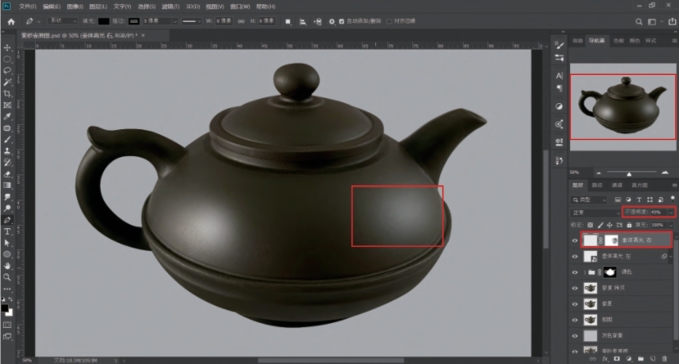Open path alignment options
The height and width of the screenshot is (364, 679).
pyautogui.click(x=303, y=21)
